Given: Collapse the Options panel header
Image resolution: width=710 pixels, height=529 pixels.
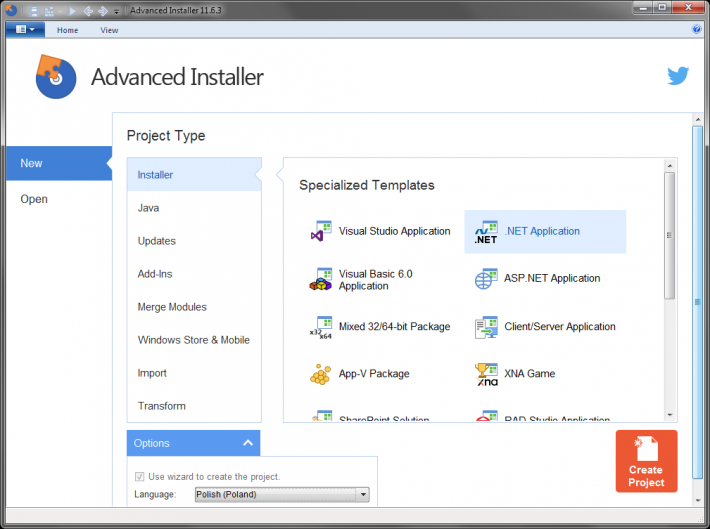Looking at the screenshot, I should coord(193,443).
